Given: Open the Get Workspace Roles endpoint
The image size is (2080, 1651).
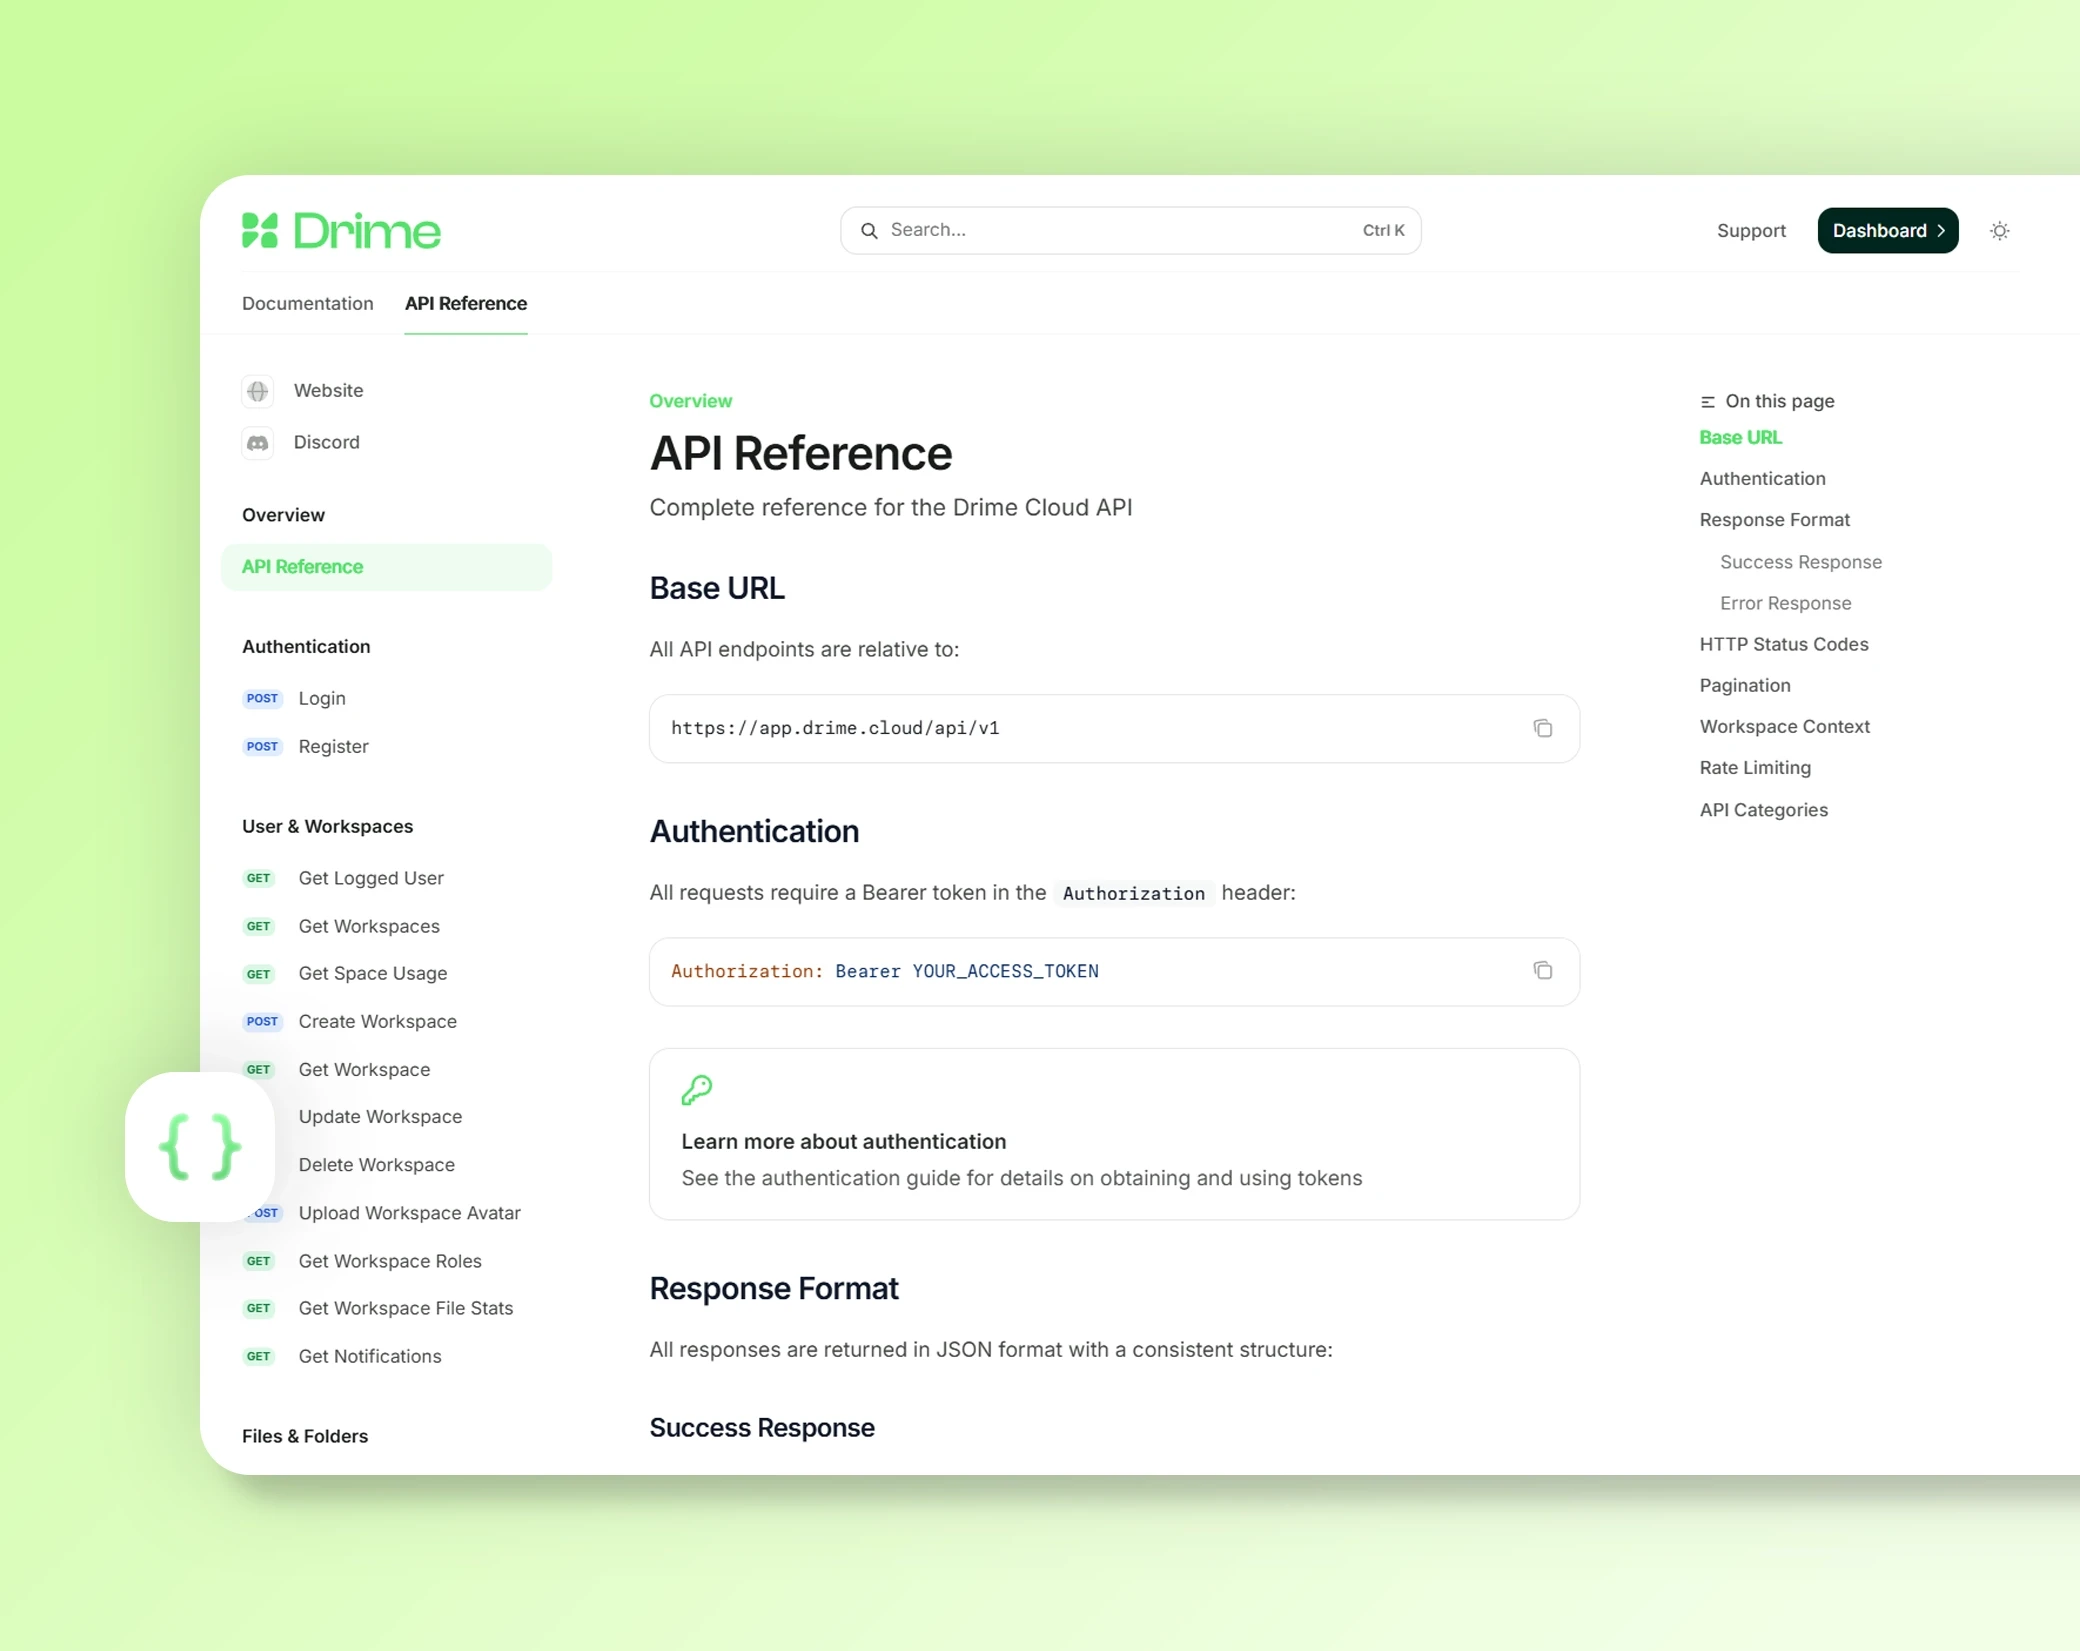Looking at the screenshot, I should [390, 1261].
